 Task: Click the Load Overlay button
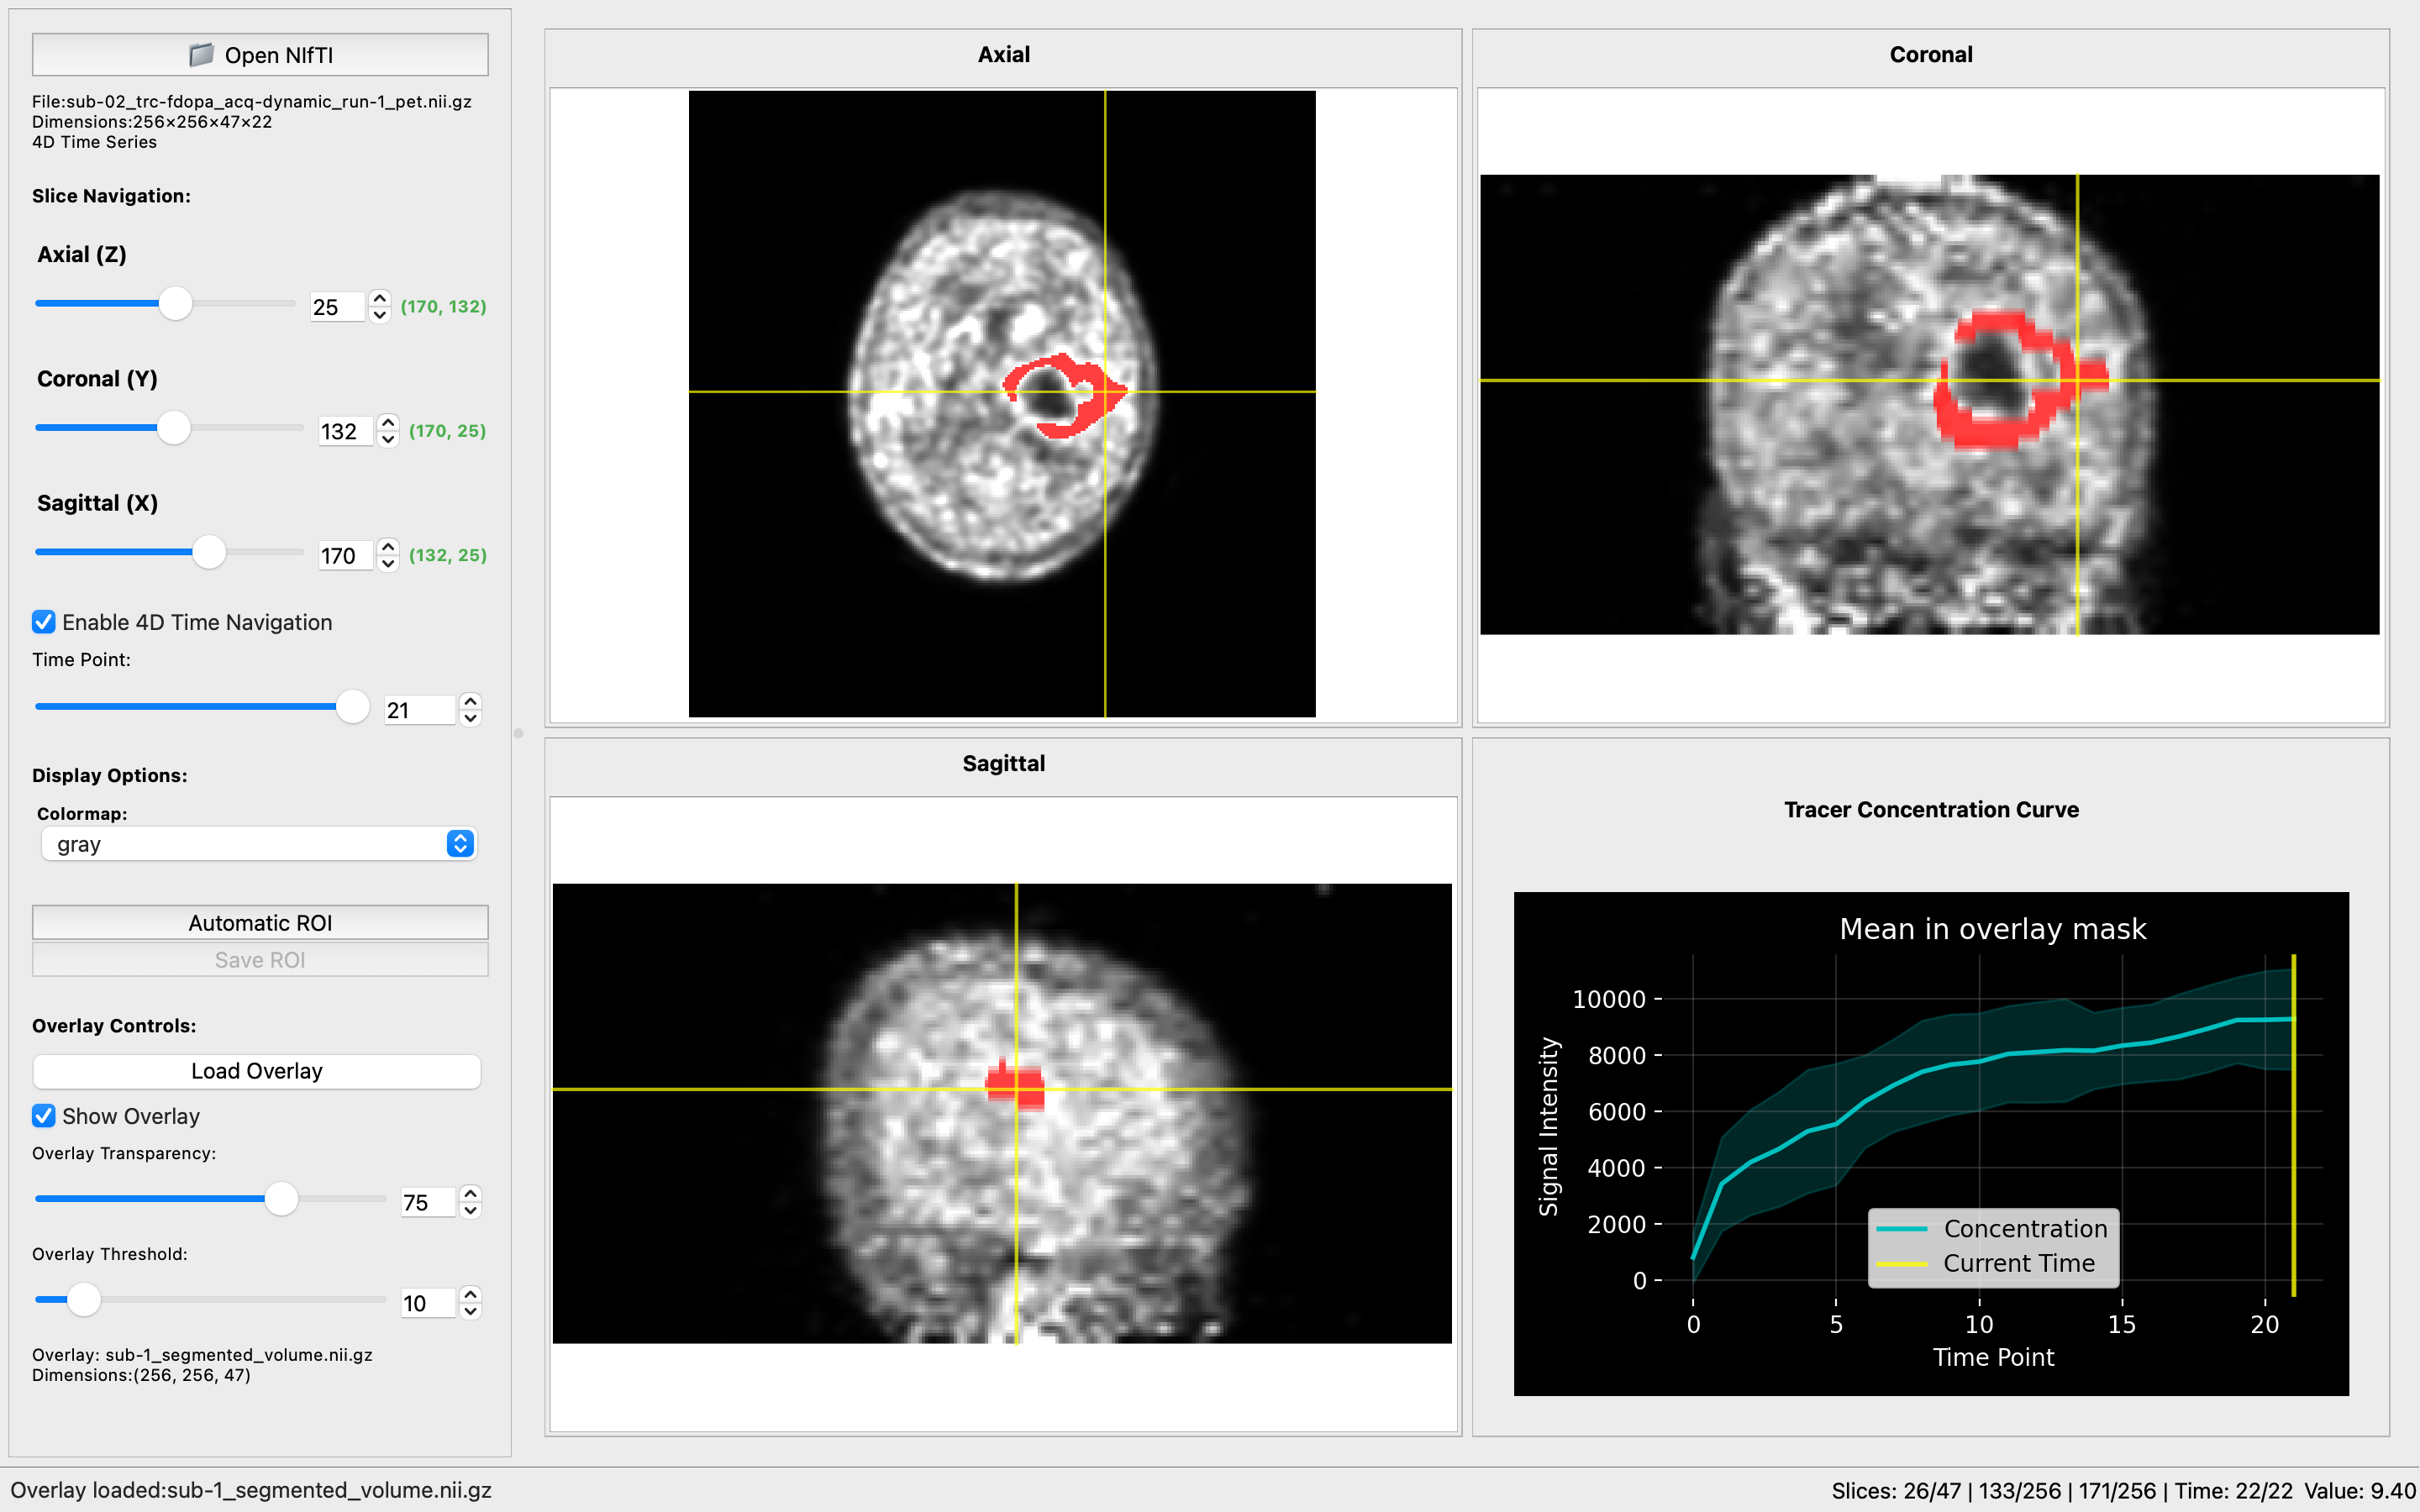[x=257, y=1071]
